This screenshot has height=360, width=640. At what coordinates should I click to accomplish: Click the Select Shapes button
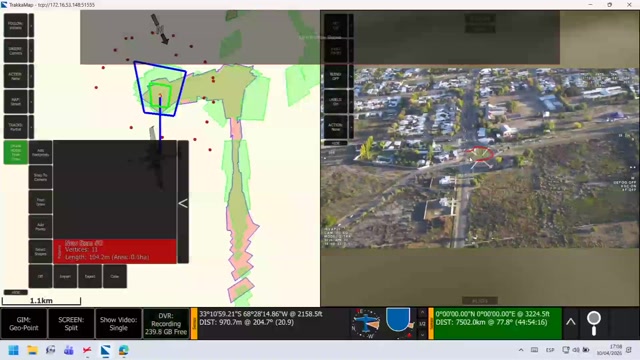(x=40, y=251)
